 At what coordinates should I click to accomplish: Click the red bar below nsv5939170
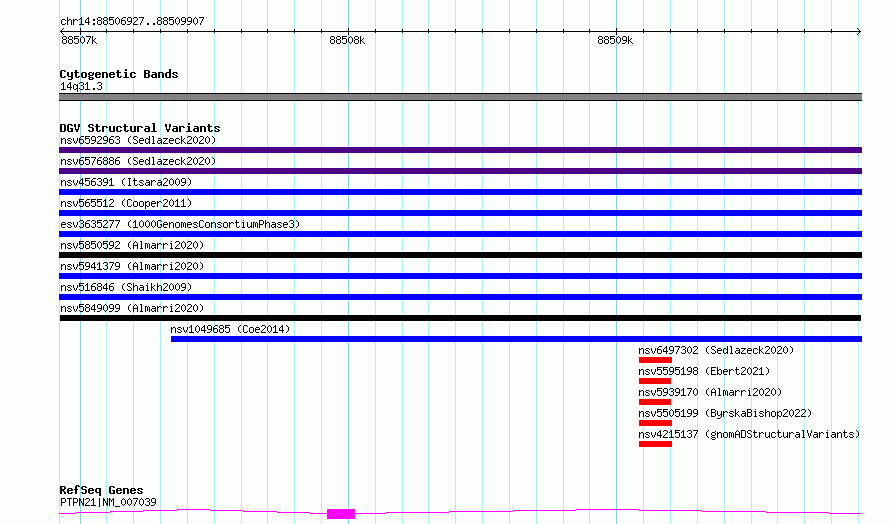point(654,402)
